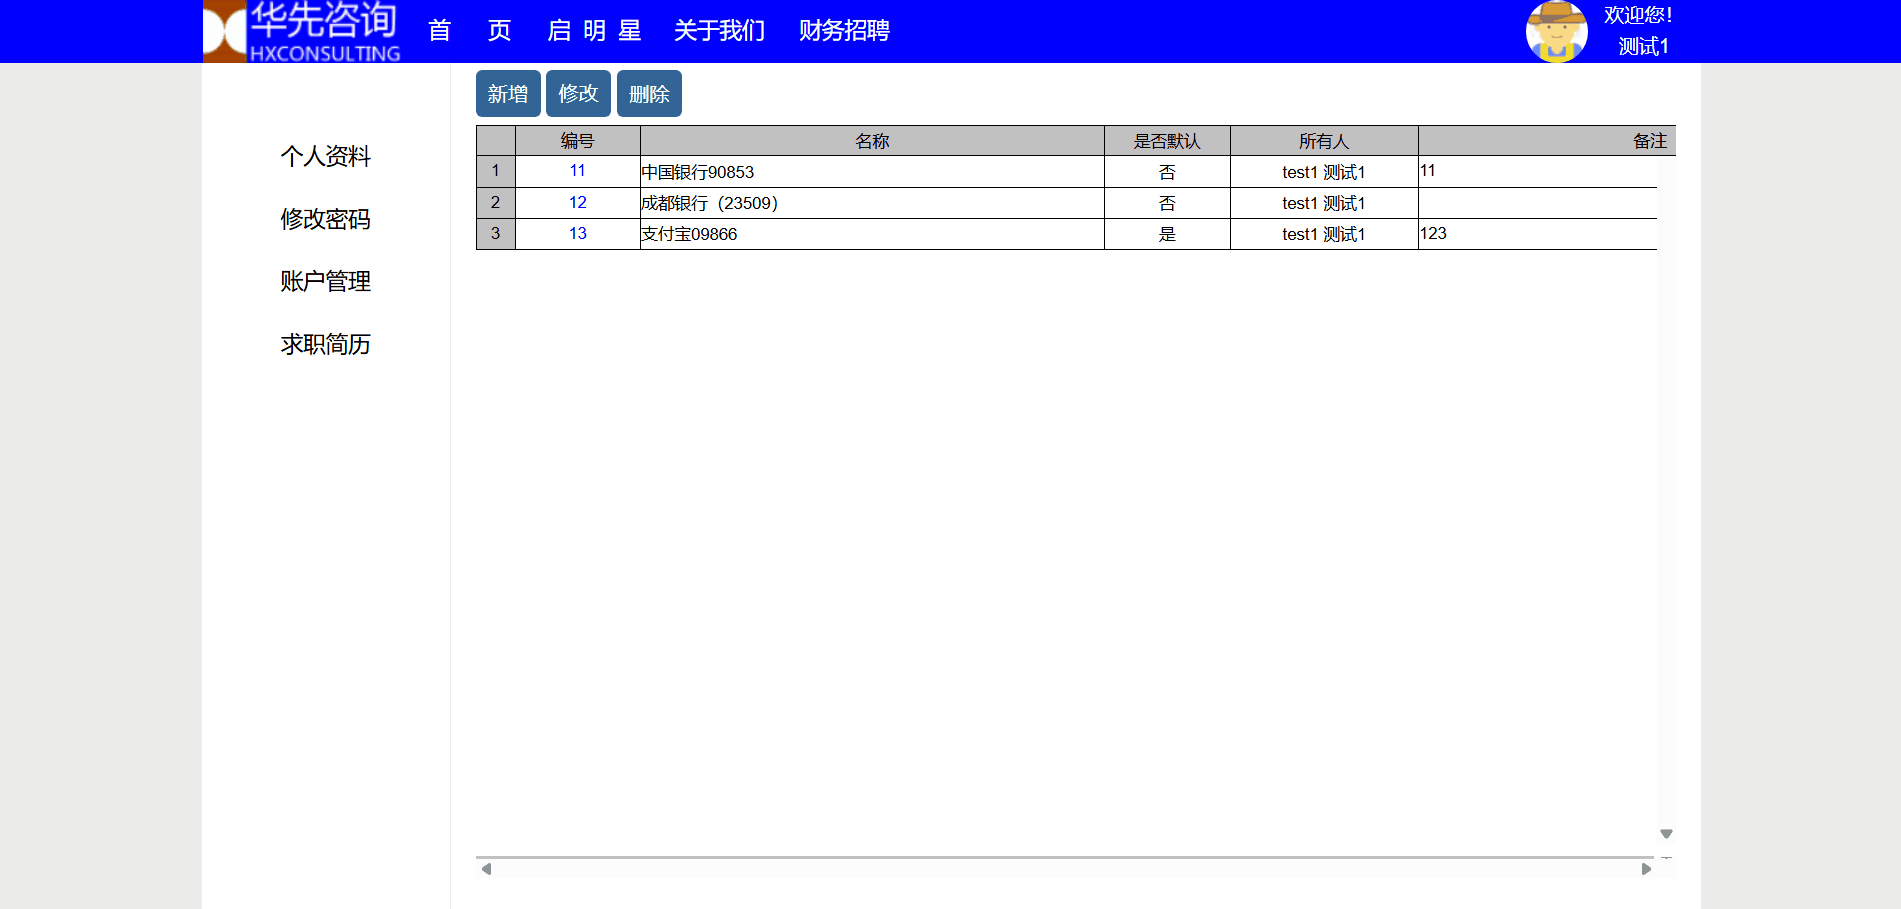This screenshot has width=1901, height=909.
Task: Go to 启明星 in the top menu
Action: click(x=594, y=31)
